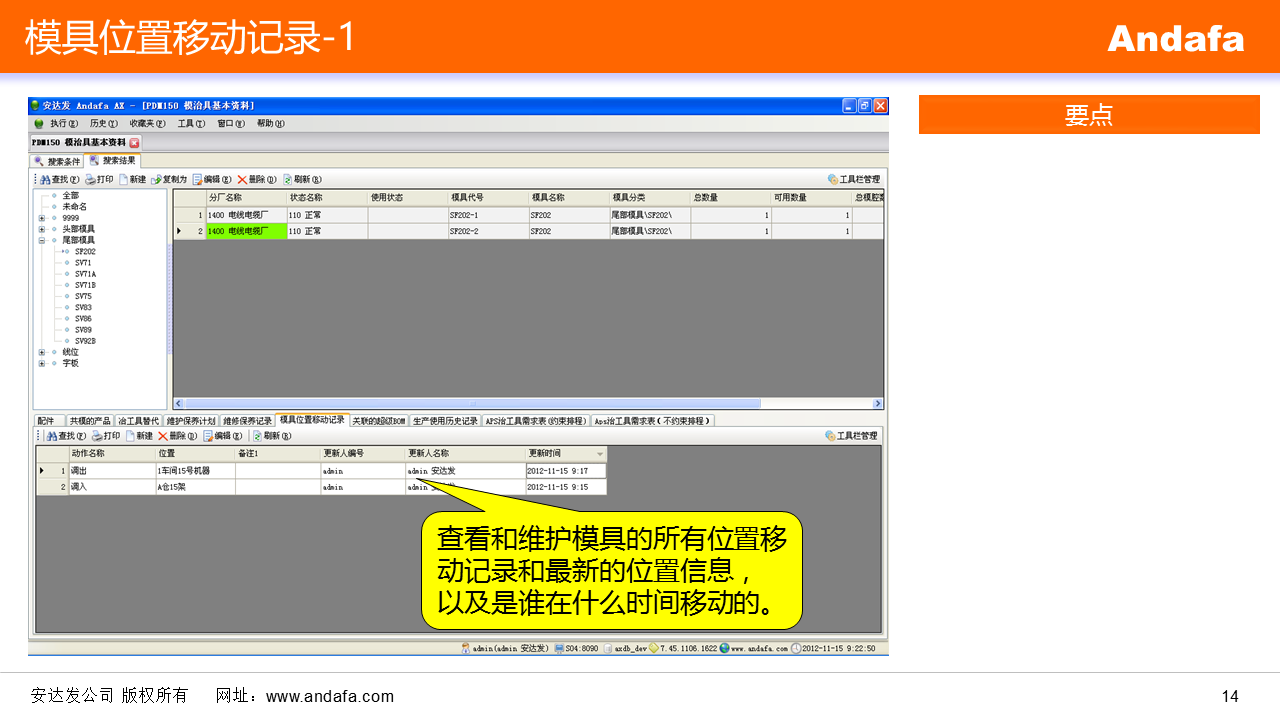Click 编辑 edit icon in the top toolbar
This screenshot has width=1280, height=720.
coord(198,179)
